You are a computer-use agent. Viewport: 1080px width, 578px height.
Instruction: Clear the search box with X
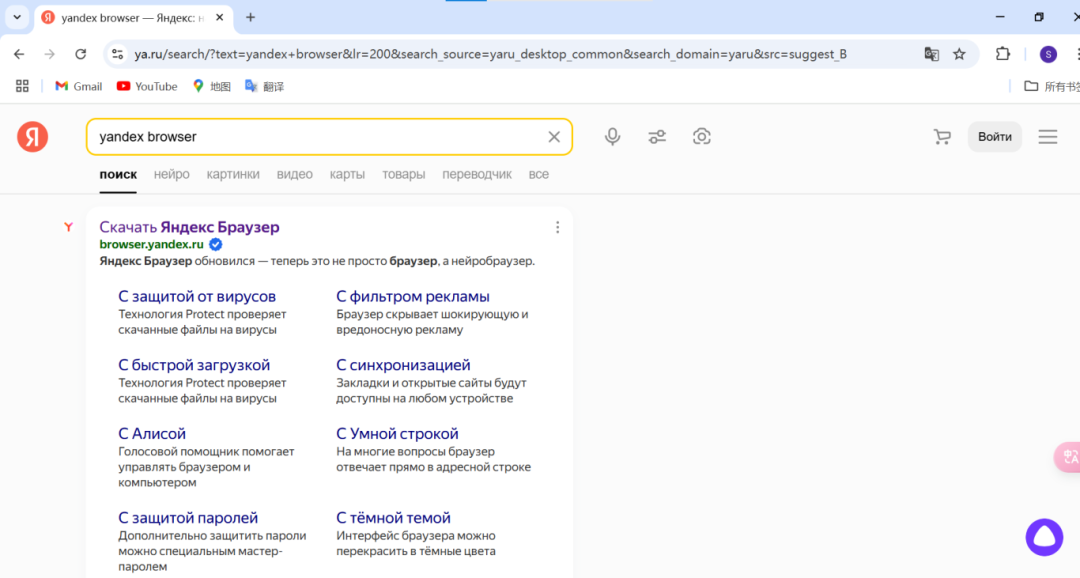[x=554, y=137]
